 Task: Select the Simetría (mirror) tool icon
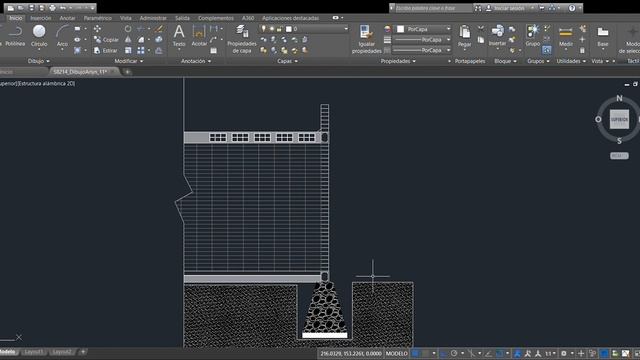click(x=128, y=40)
